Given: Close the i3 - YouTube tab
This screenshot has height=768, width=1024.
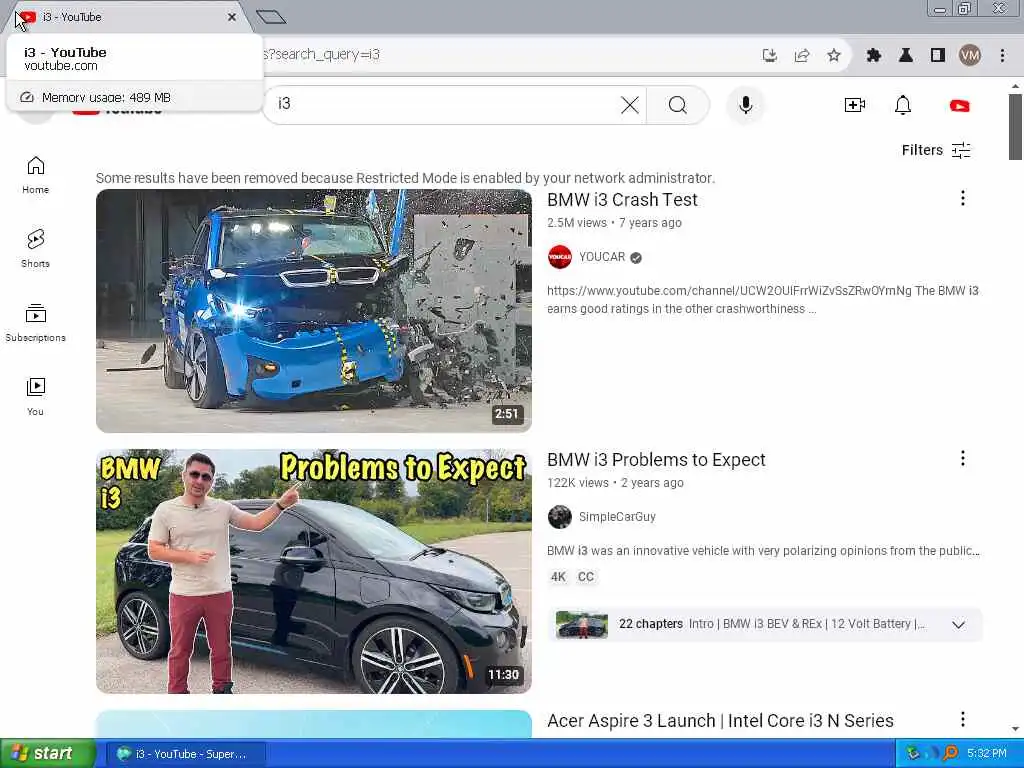Looking at the screenshot, I should (232, 17).
